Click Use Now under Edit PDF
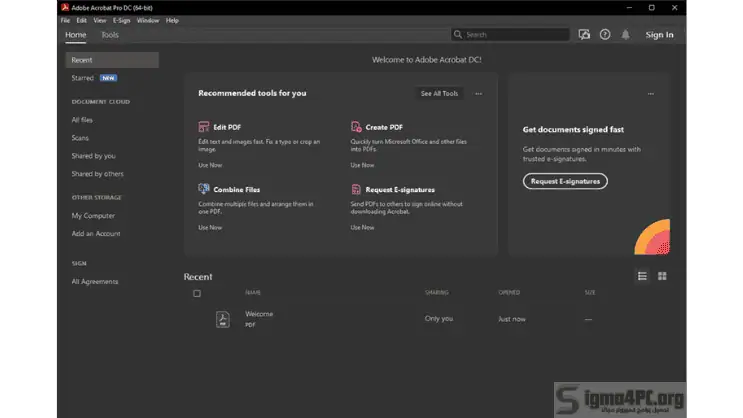The width and height of the screenshot is (743, 418). click(x=210, y=165)
